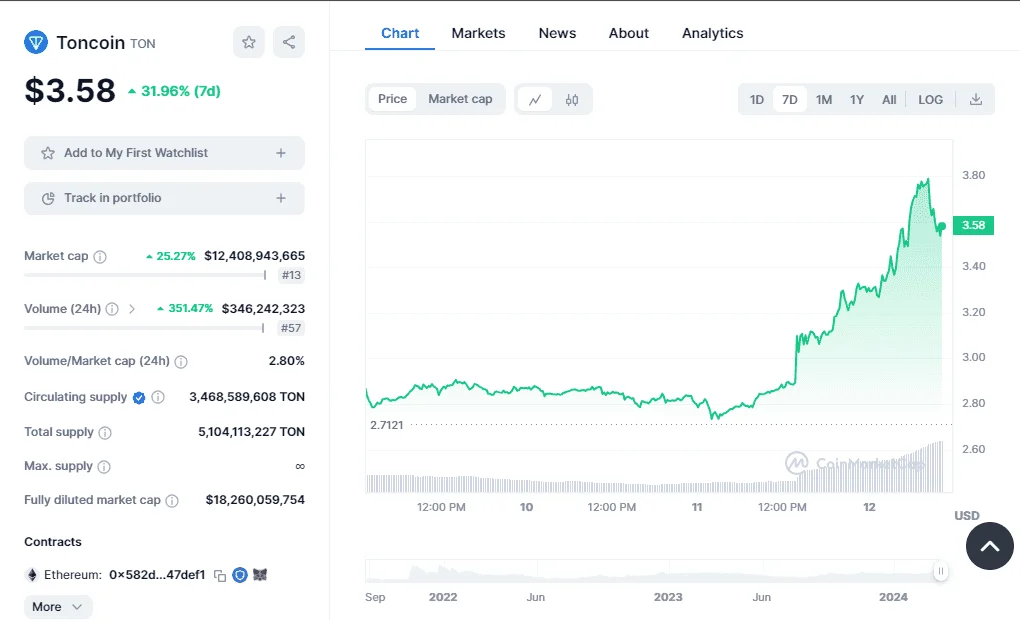Switch to candlestick chart icon

572,99
